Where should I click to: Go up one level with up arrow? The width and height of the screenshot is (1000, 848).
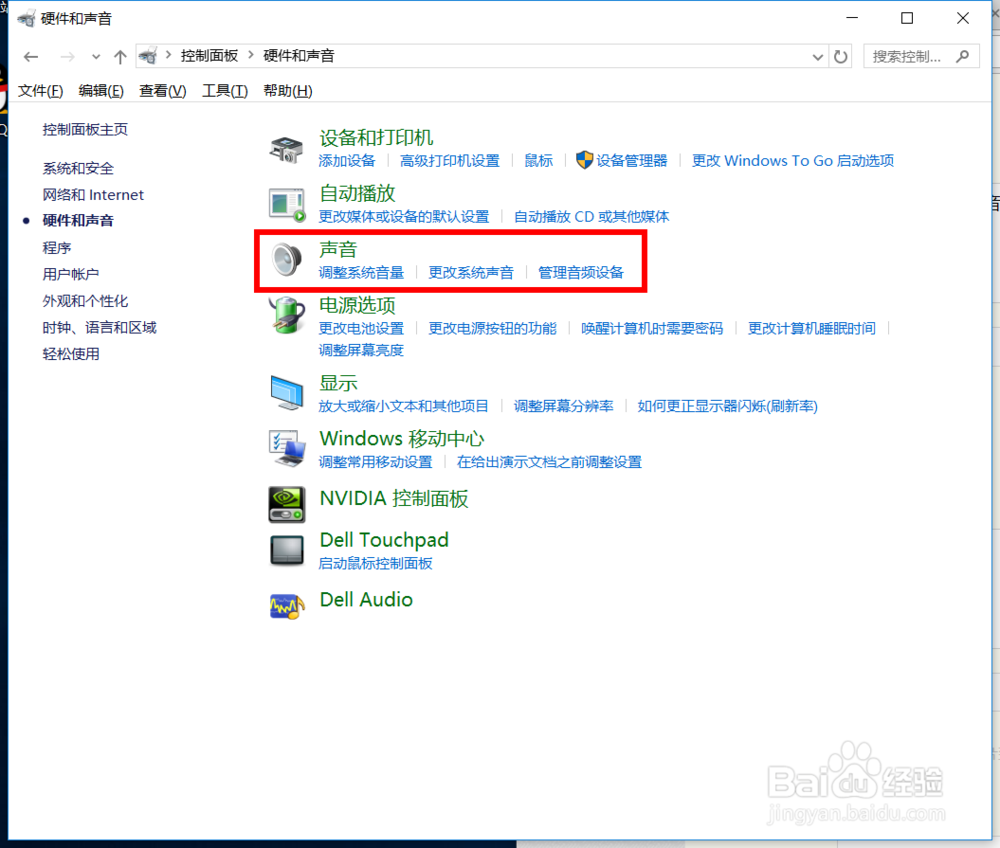tap(120, 57)
